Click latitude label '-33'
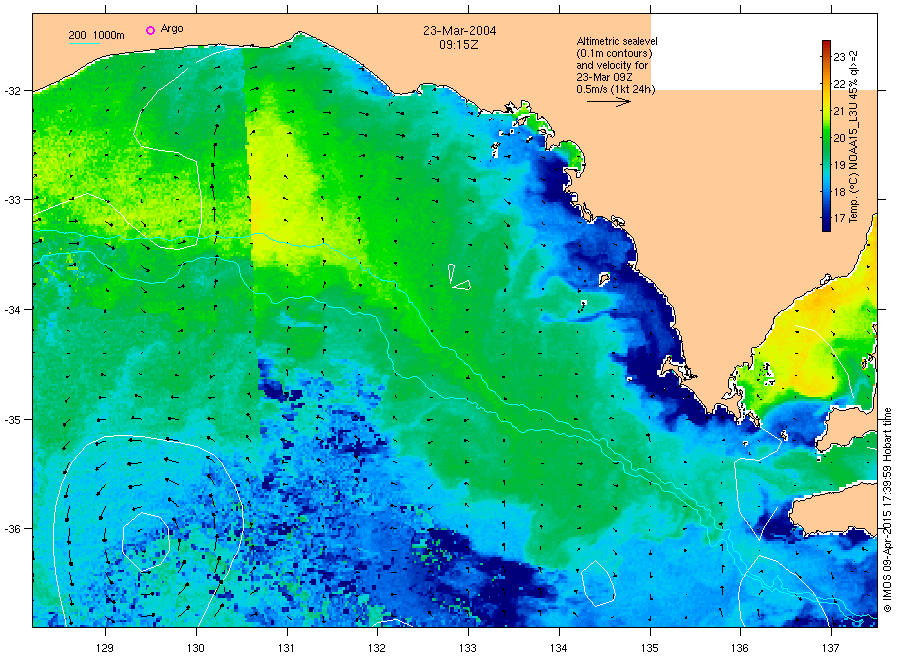The image size is (900, 660). pyautogui.click(x=12, y=200)
